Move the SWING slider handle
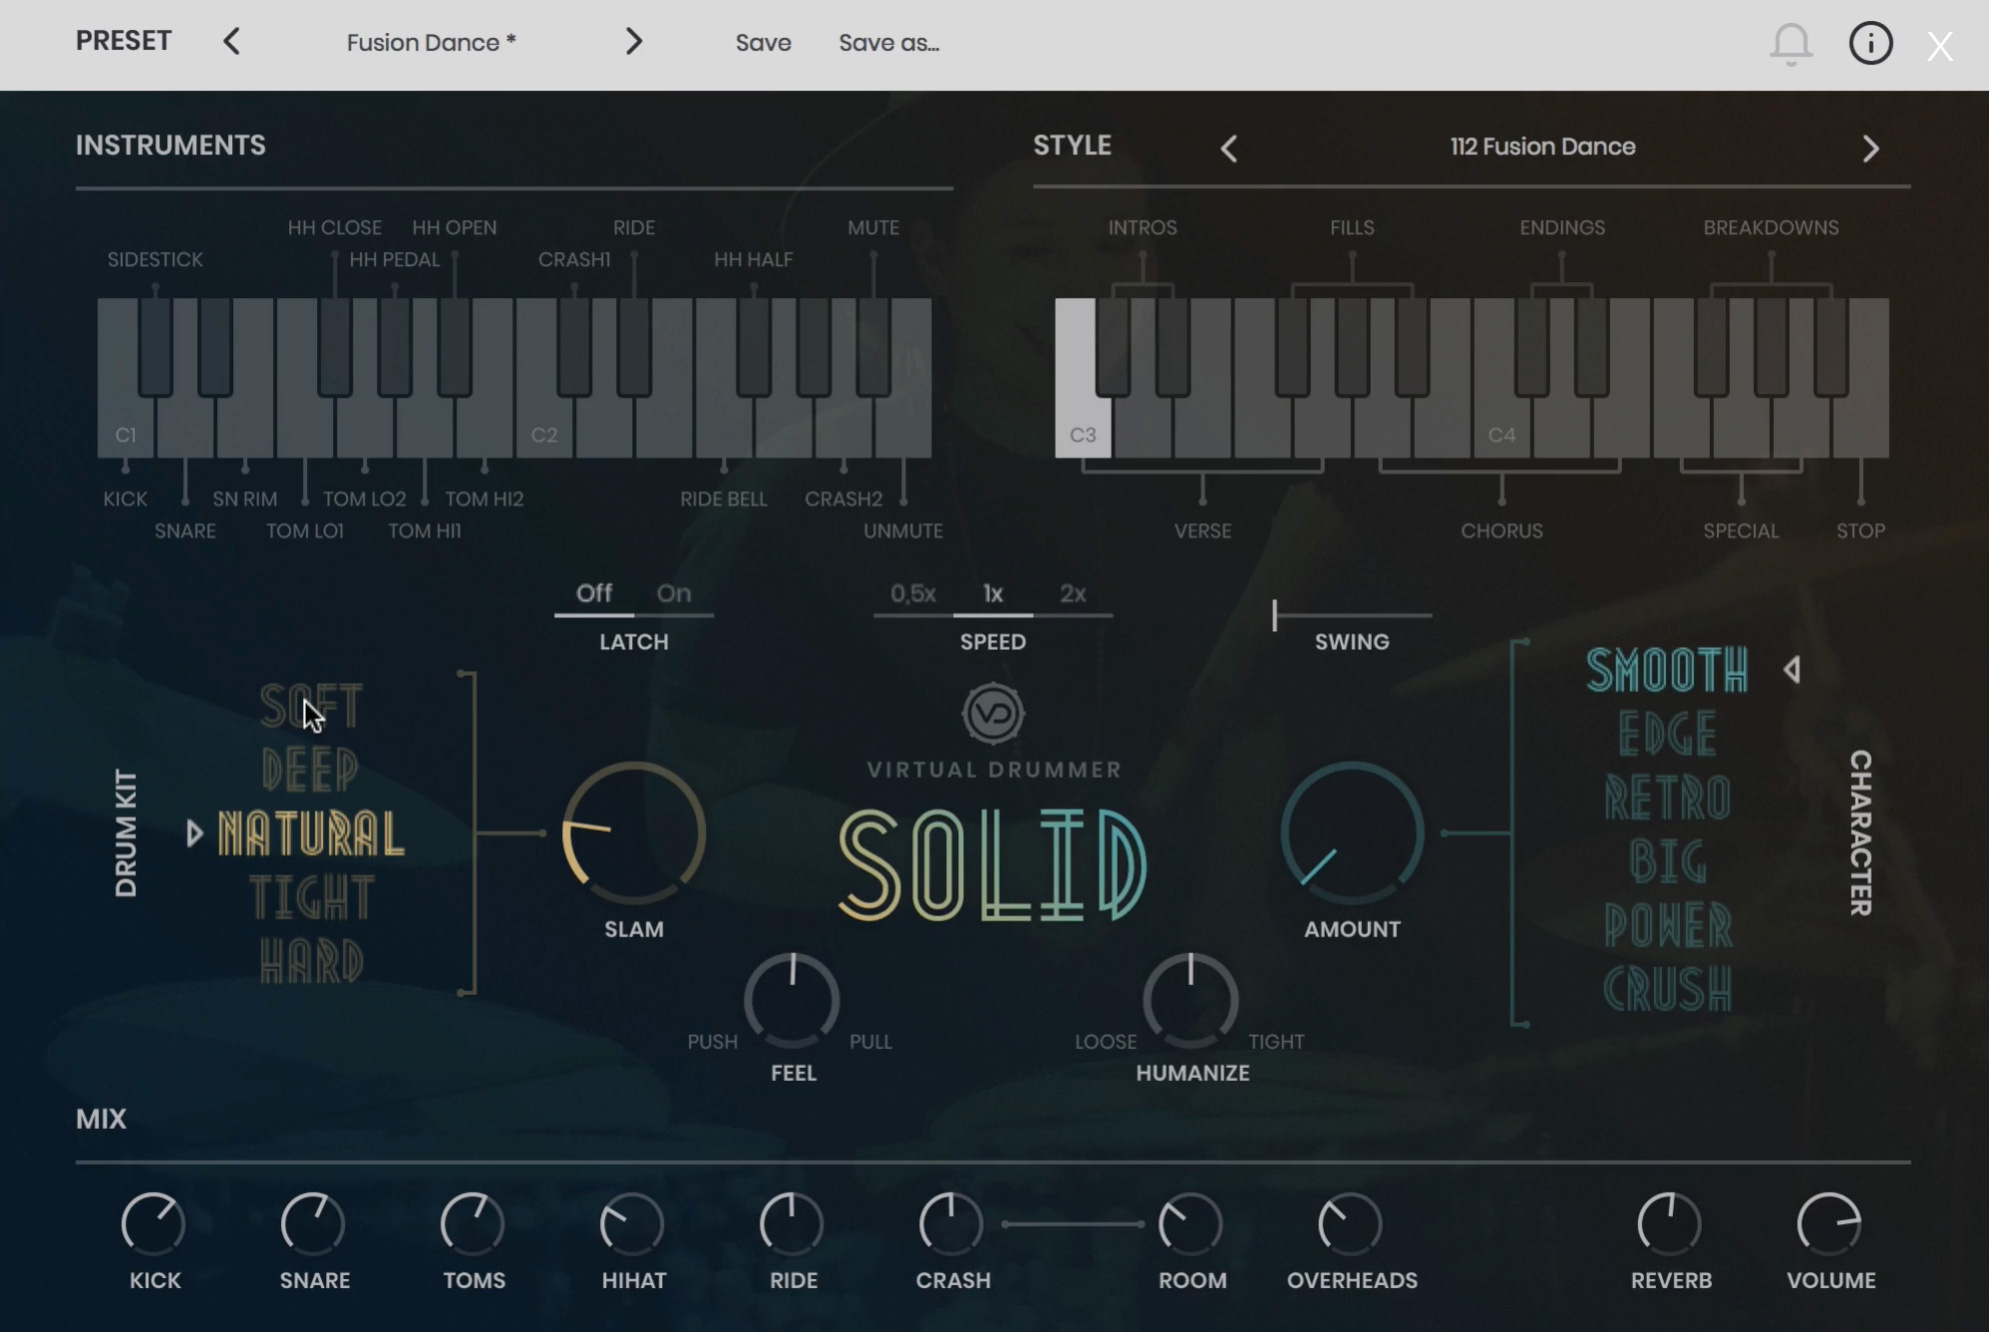Image resolution: width=1989 pixels, height=1332 pixels. coord(1276,615)
